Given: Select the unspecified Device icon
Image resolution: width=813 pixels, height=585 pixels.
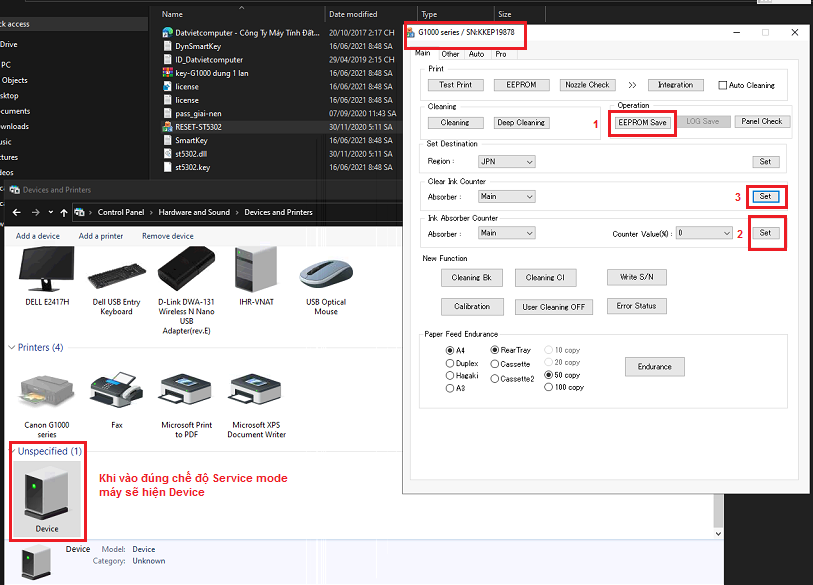Looking at the screenshot, I should 47,492.
